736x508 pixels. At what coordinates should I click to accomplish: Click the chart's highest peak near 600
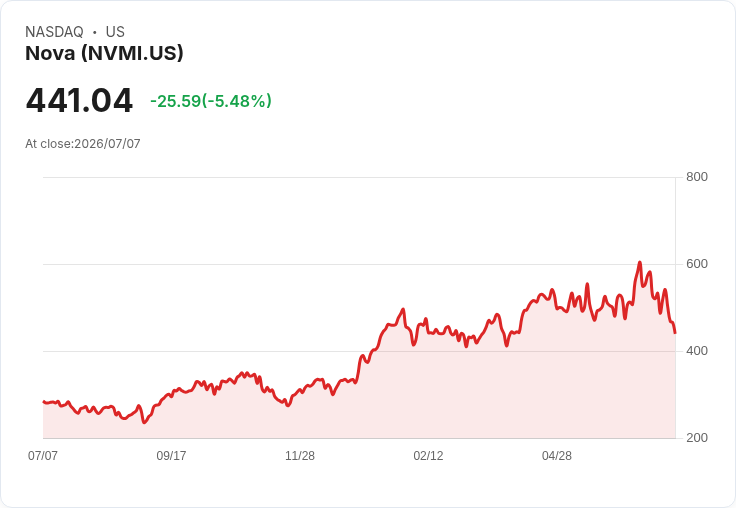click(x=639, y=262)
